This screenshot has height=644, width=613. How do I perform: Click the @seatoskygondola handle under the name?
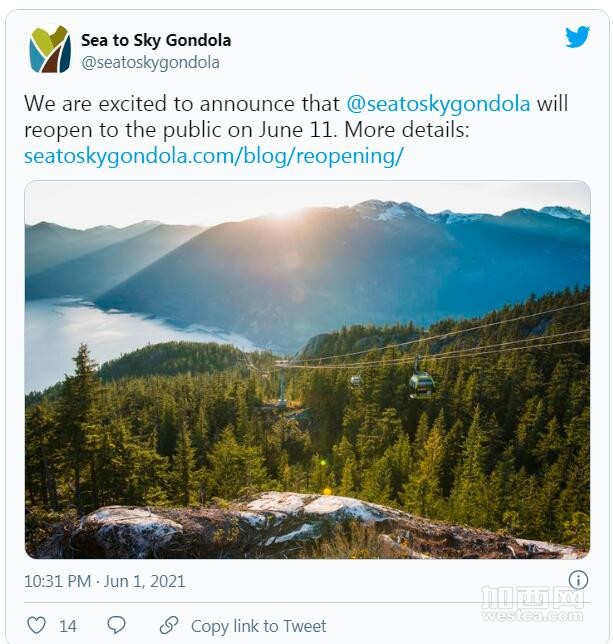(x=150, y=62)
